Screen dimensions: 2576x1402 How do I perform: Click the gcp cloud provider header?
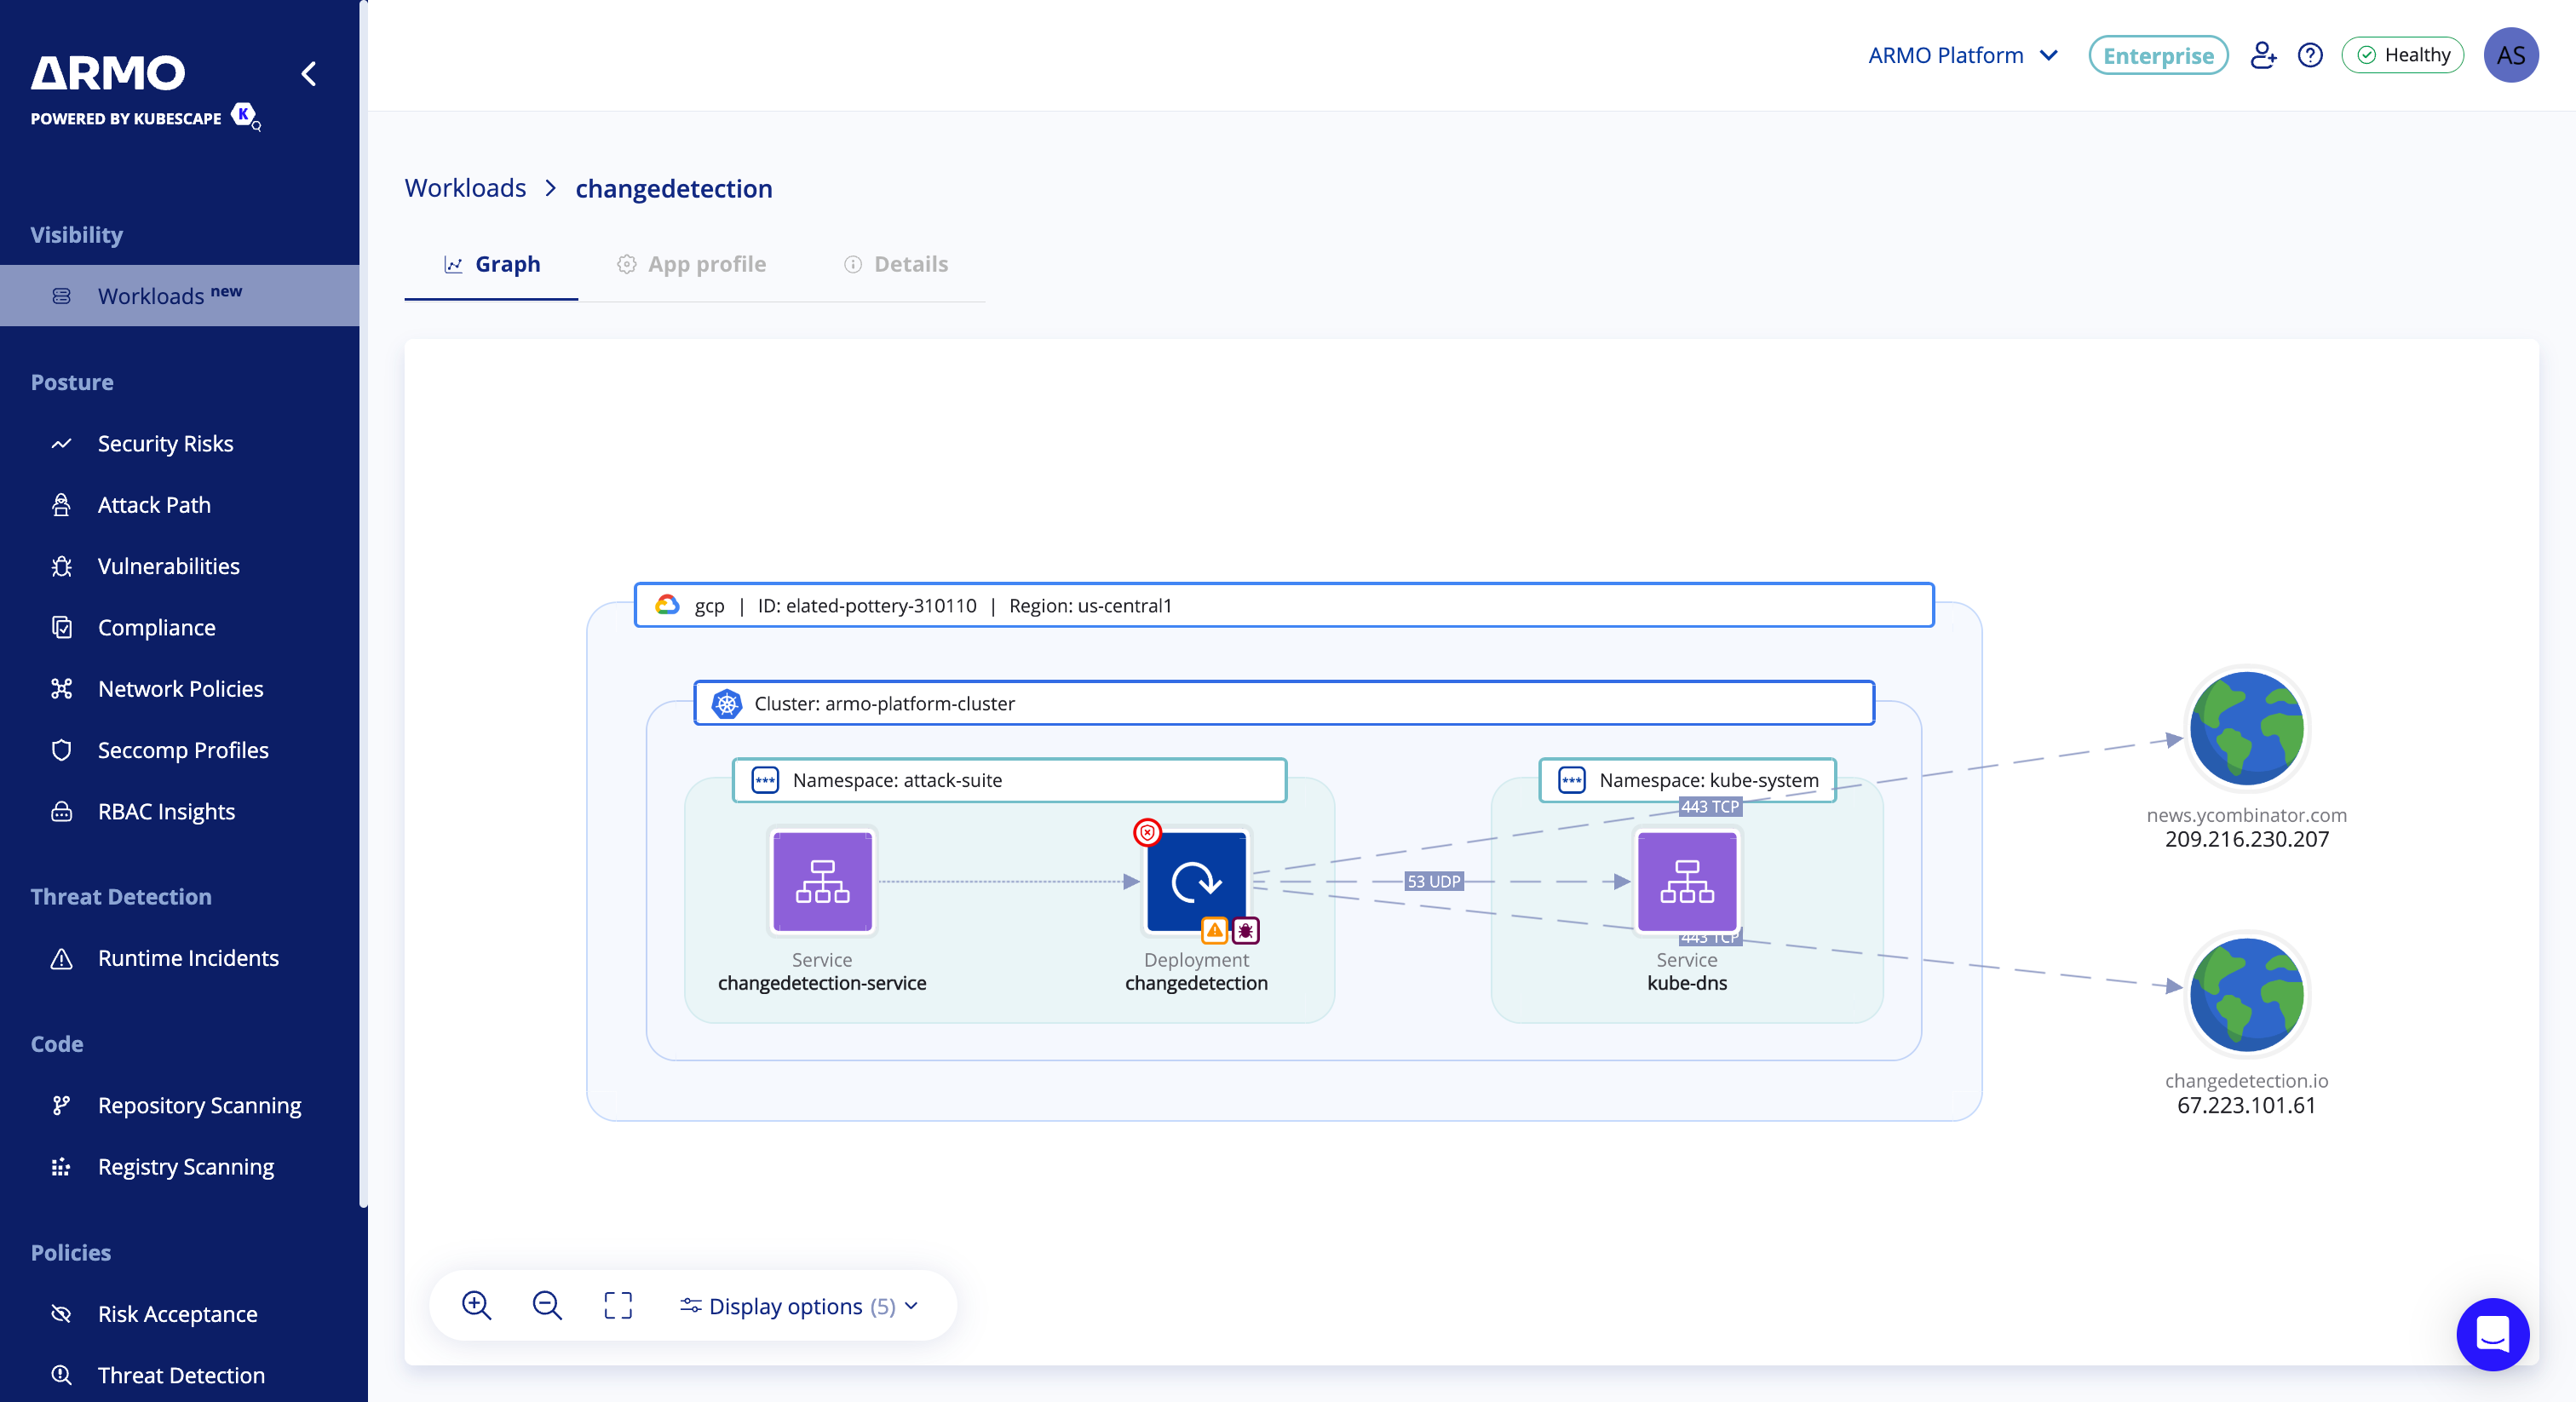click(1284, 605)
